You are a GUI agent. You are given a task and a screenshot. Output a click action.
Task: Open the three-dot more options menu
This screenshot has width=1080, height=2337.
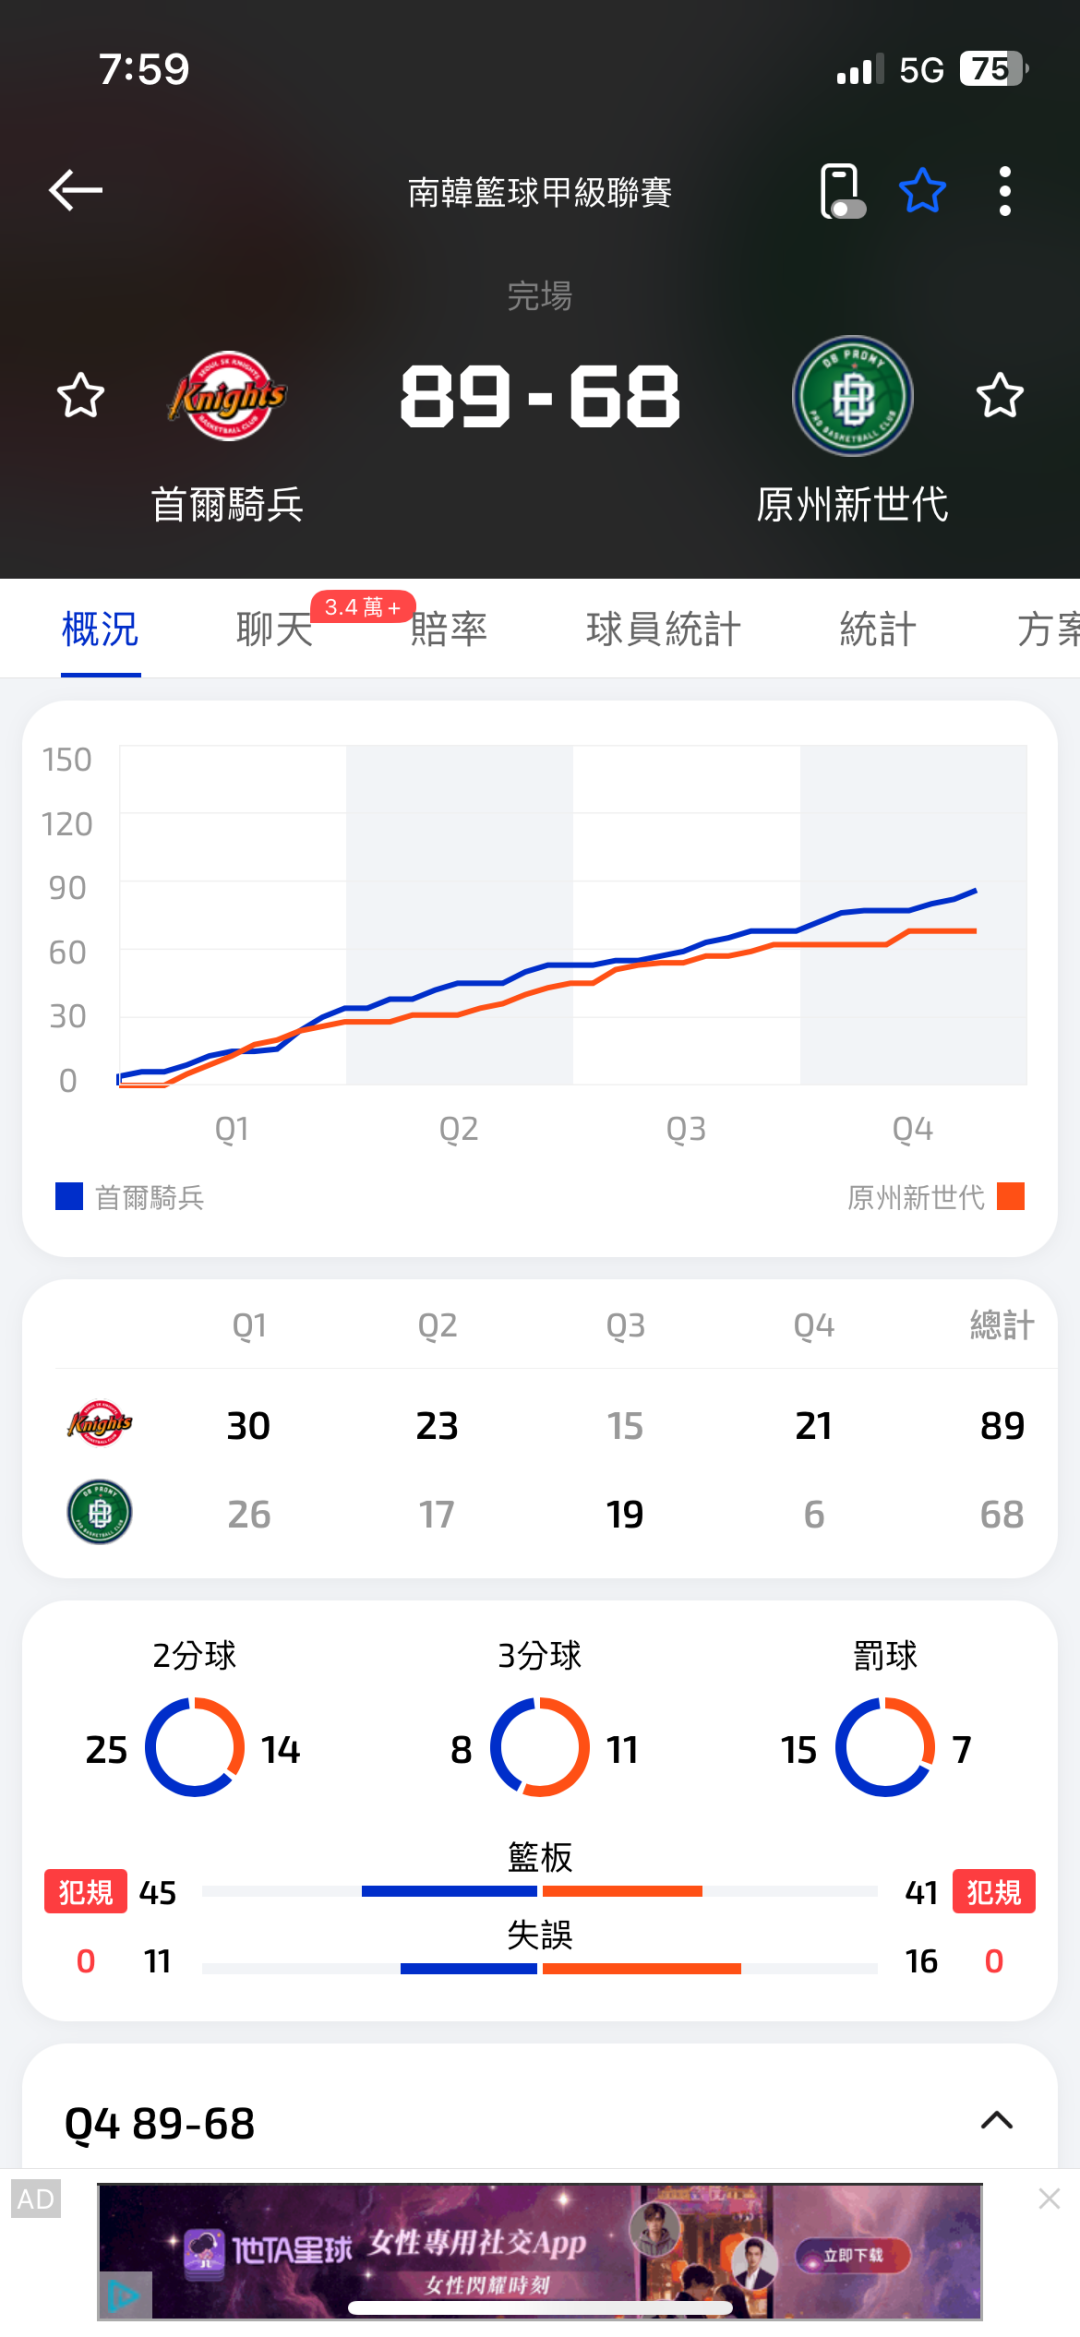[1005, 191]
